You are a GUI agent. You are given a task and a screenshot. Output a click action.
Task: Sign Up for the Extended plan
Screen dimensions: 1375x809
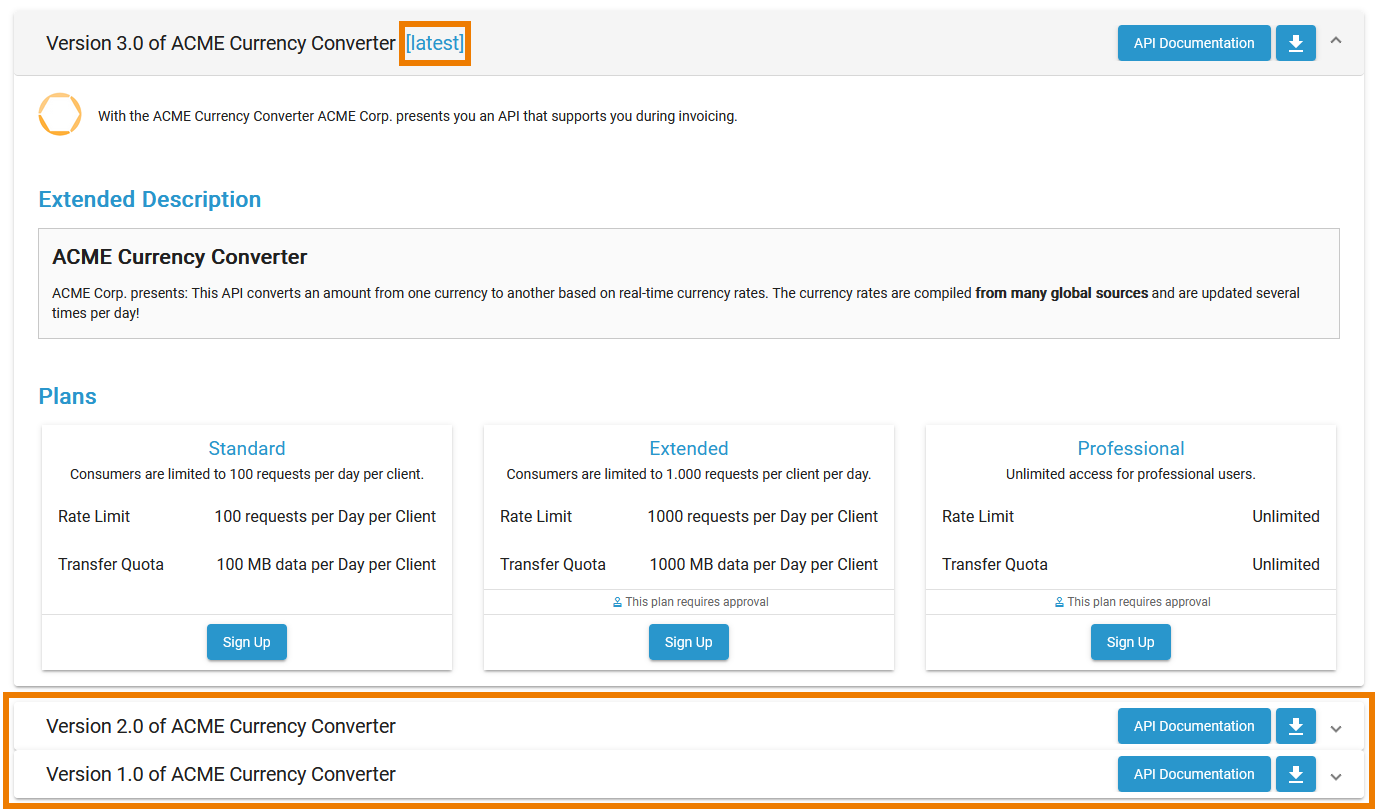pyautogui.click(x=689, y=642)
